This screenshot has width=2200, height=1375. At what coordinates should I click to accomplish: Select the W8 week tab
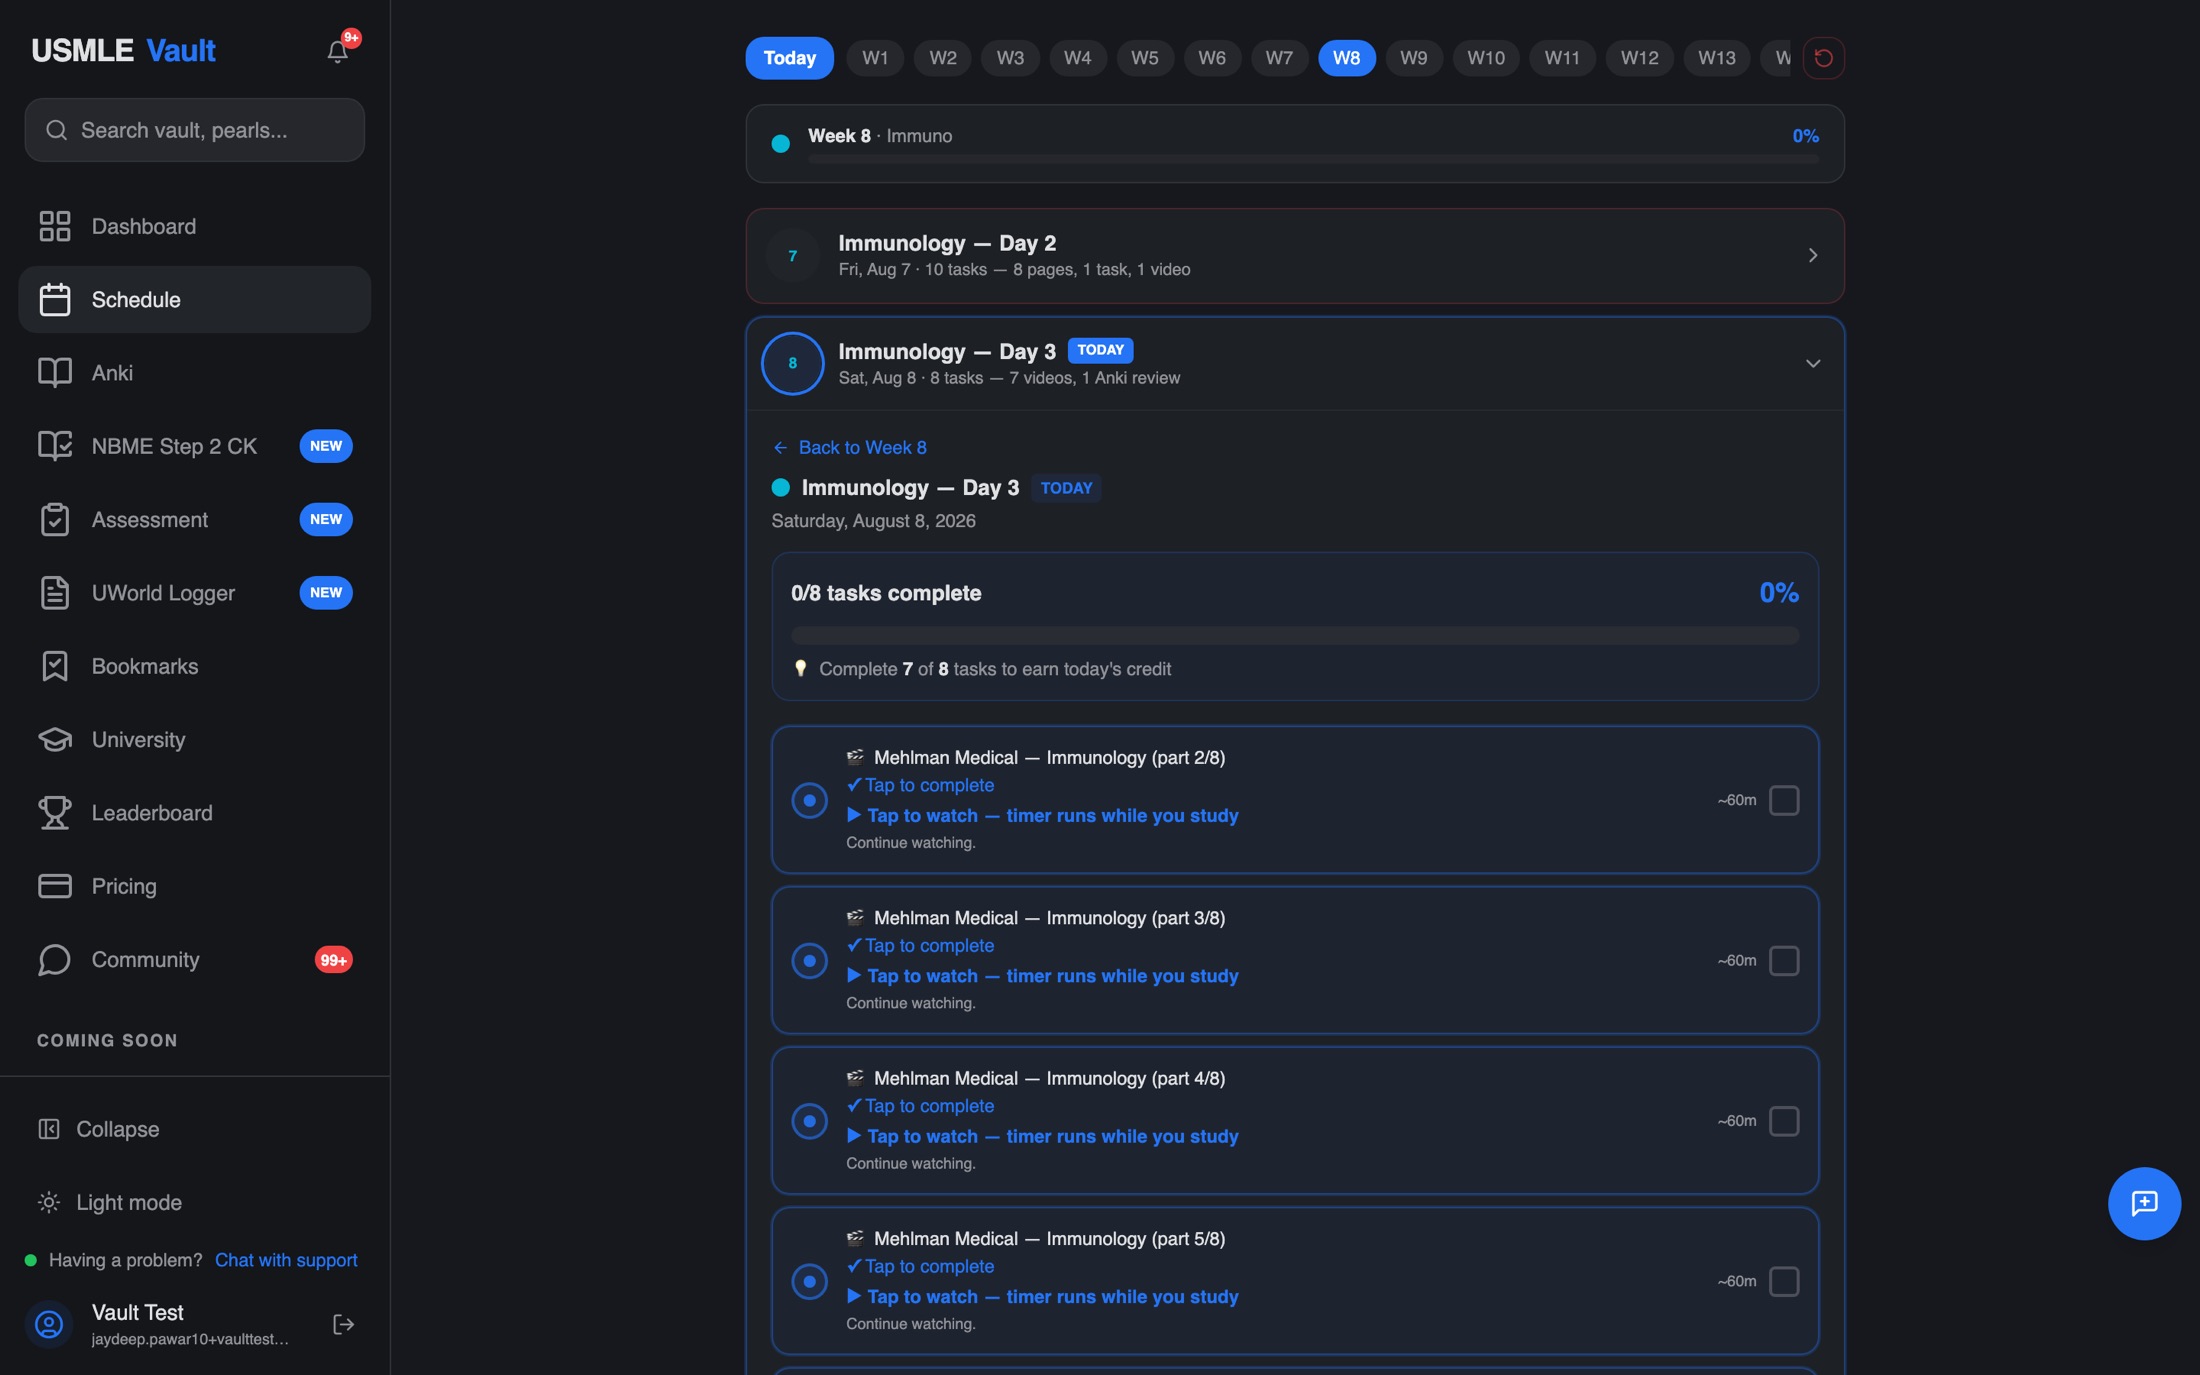pyautogui.click(x=1347, y=58)
